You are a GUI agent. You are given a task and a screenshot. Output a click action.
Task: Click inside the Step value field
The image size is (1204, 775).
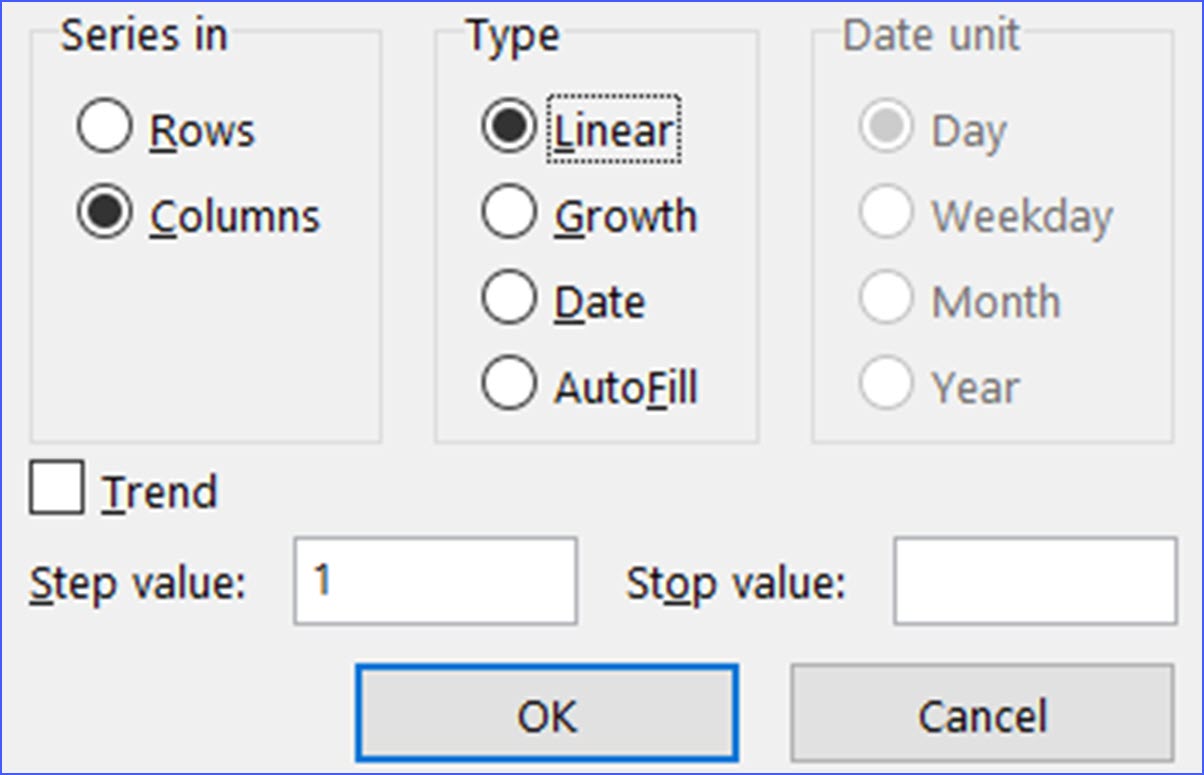(x=435, y=580)
